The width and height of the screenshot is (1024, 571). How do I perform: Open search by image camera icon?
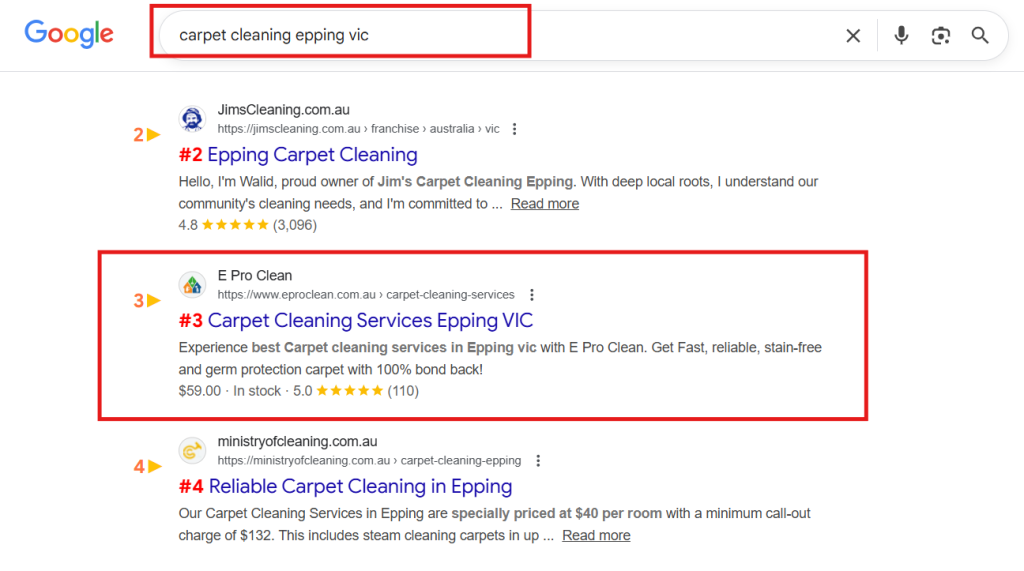pyautogui.click(x=940, y=36)
